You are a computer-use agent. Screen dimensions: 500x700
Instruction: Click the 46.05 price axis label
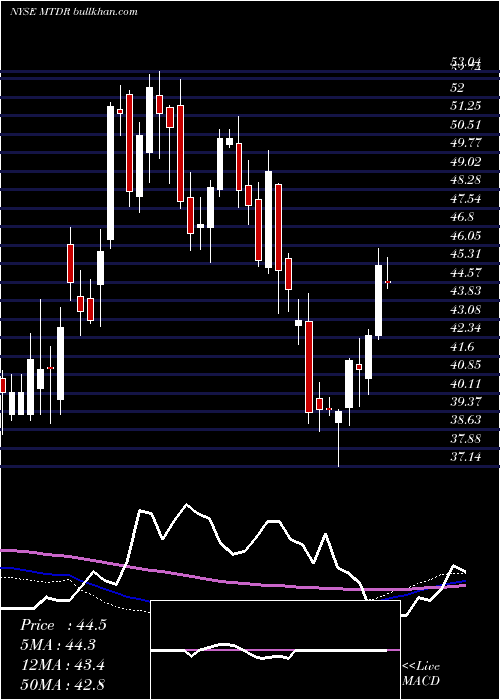point(466,236)
